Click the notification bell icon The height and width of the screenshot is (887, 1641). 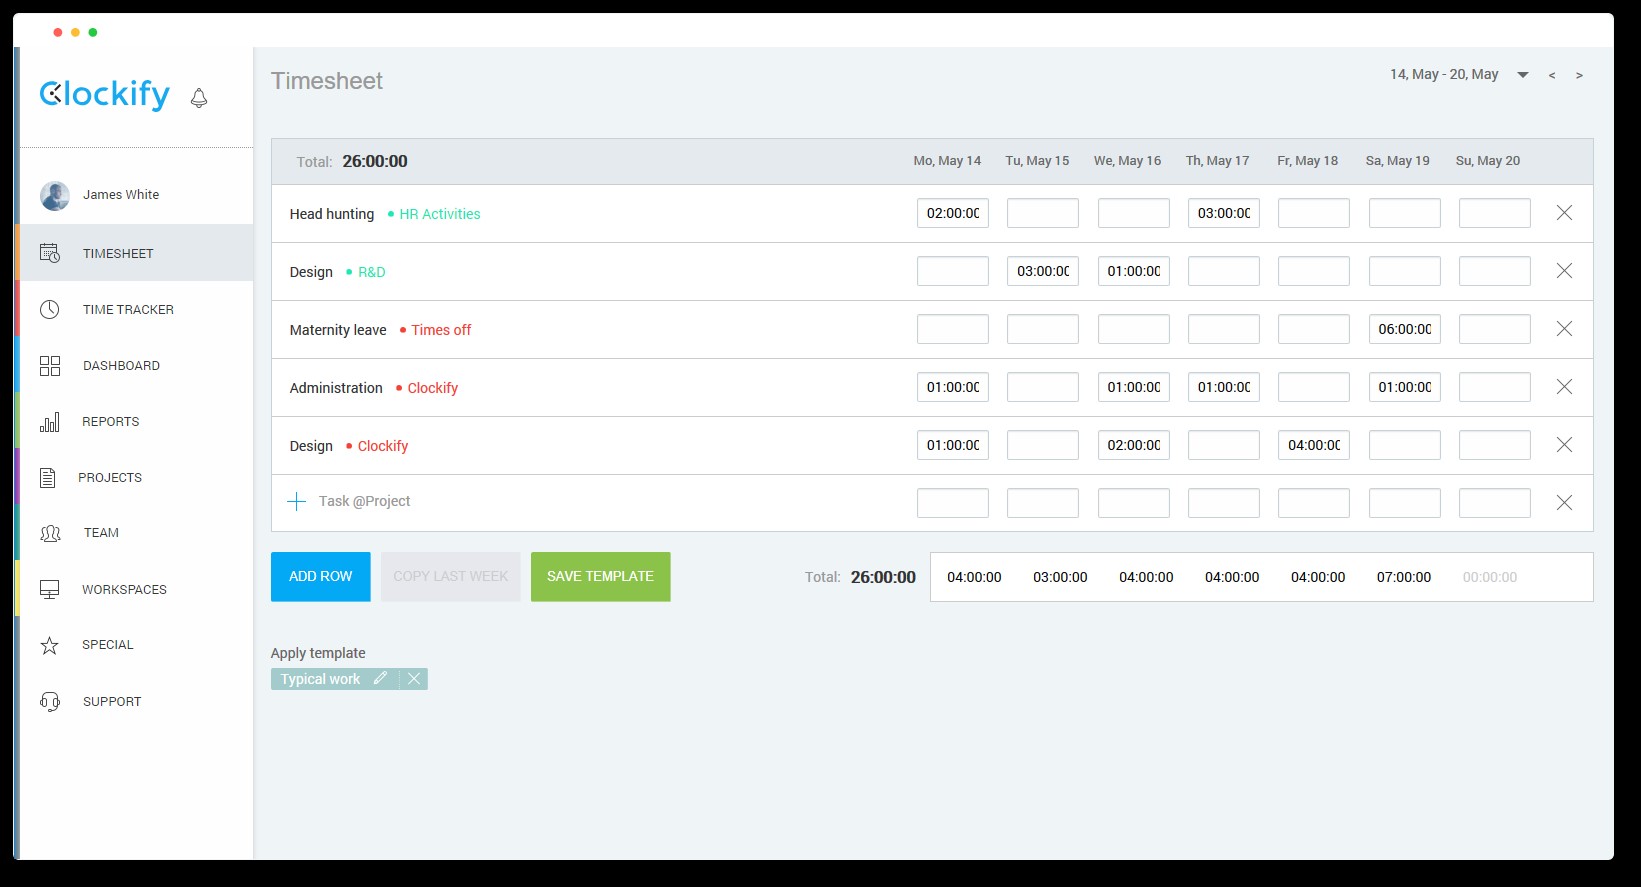click(x=199, y=97)
